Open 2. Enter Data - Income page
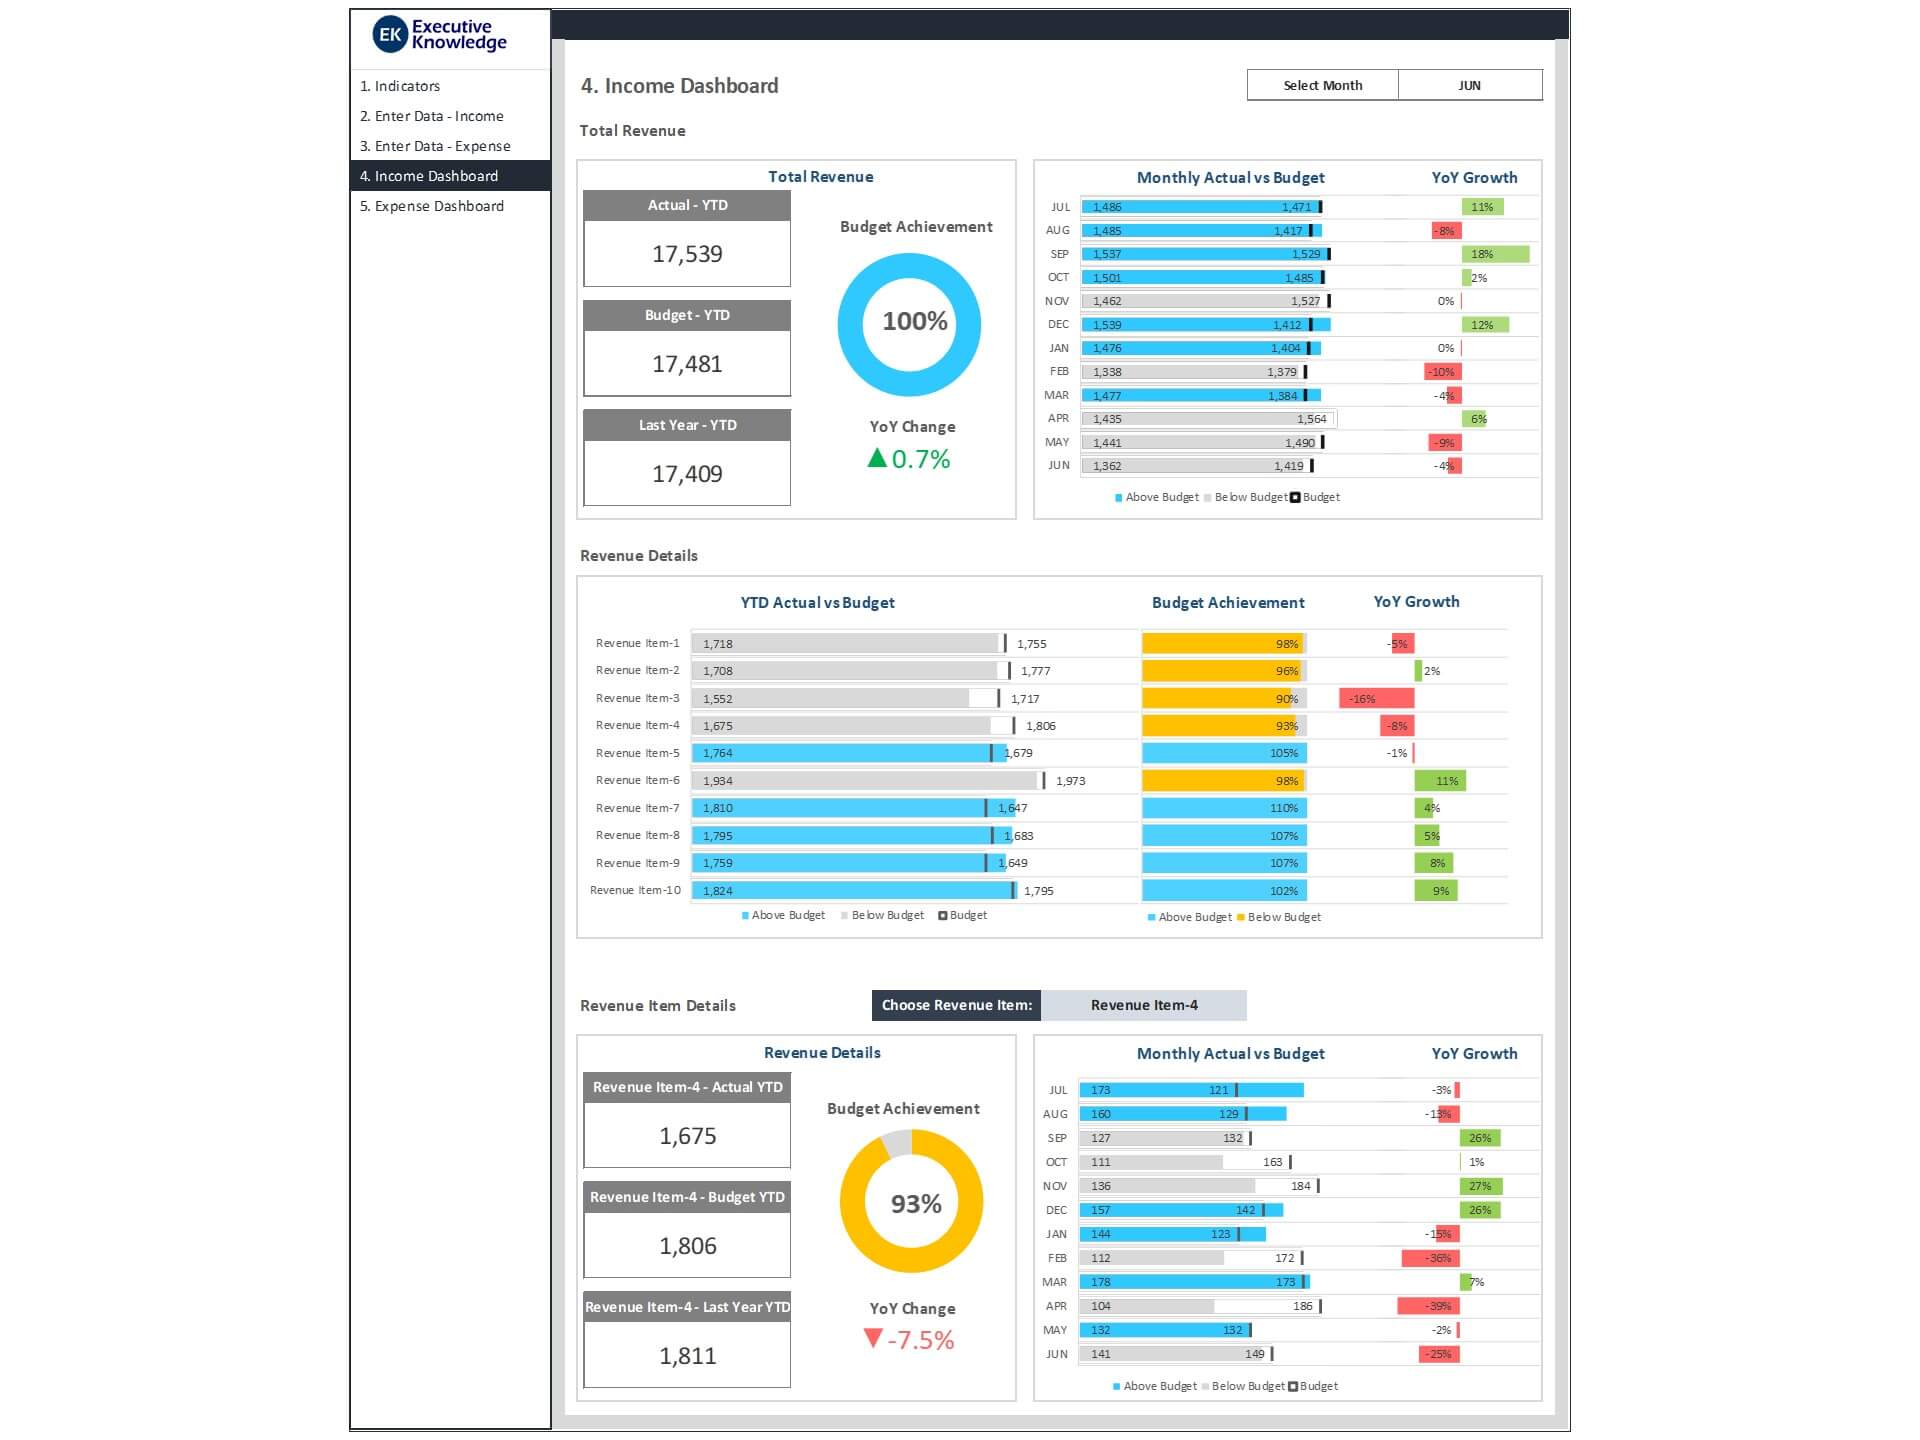 (x=432, y=116)
